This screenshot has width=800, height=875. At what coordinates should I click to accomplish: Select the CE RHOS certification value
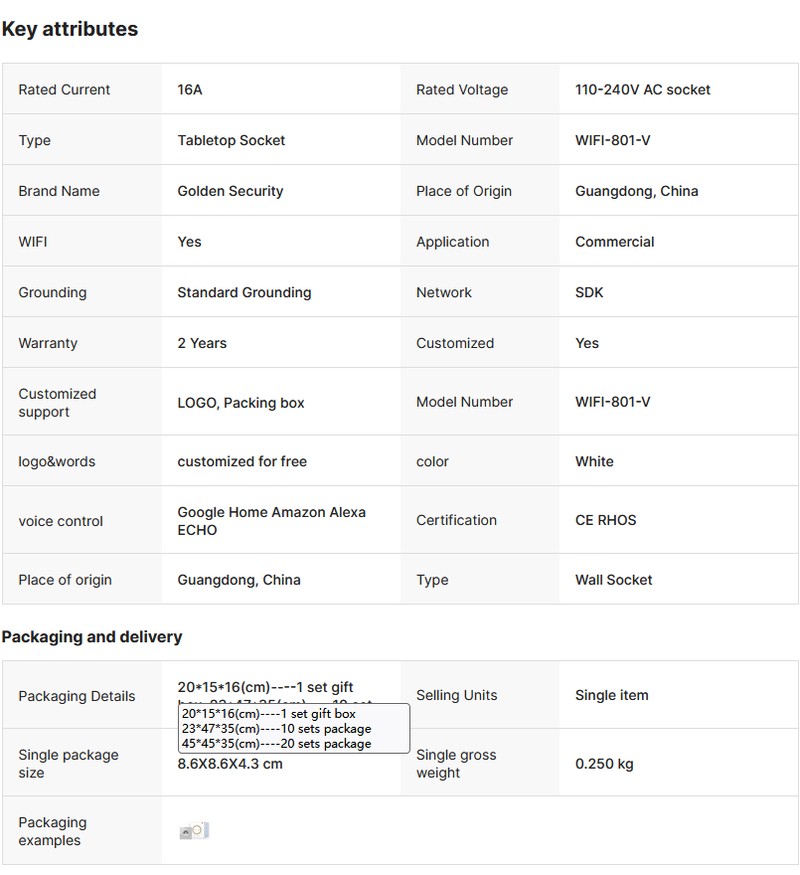[x=605, y=520]
